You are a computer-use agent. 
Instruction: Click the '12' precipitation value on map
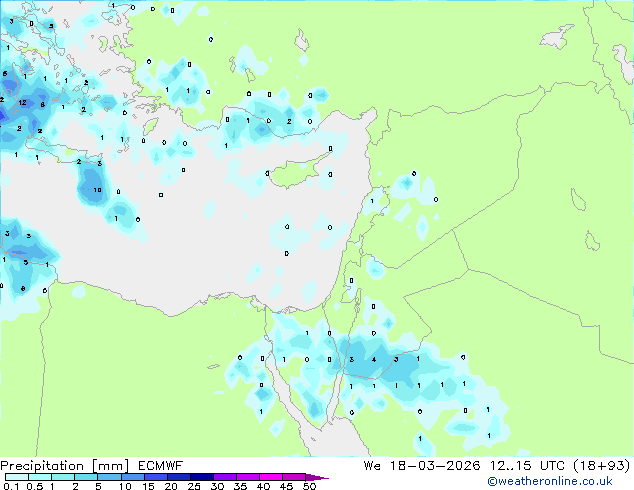coord(22,103)
